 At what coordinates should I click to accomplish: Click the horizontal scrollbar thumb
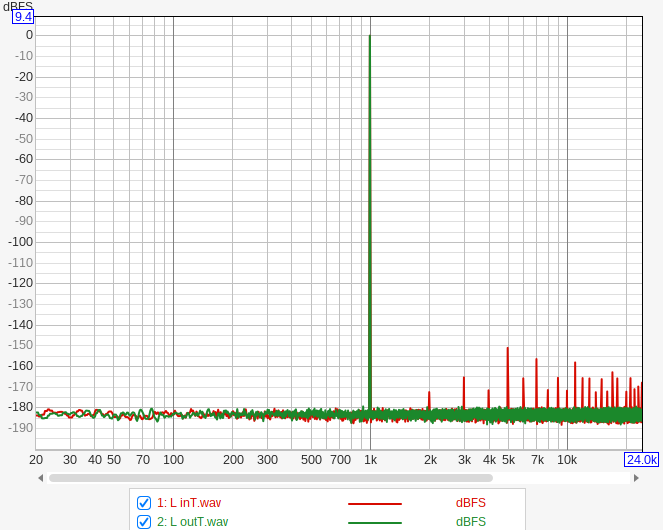pos(271,478)
